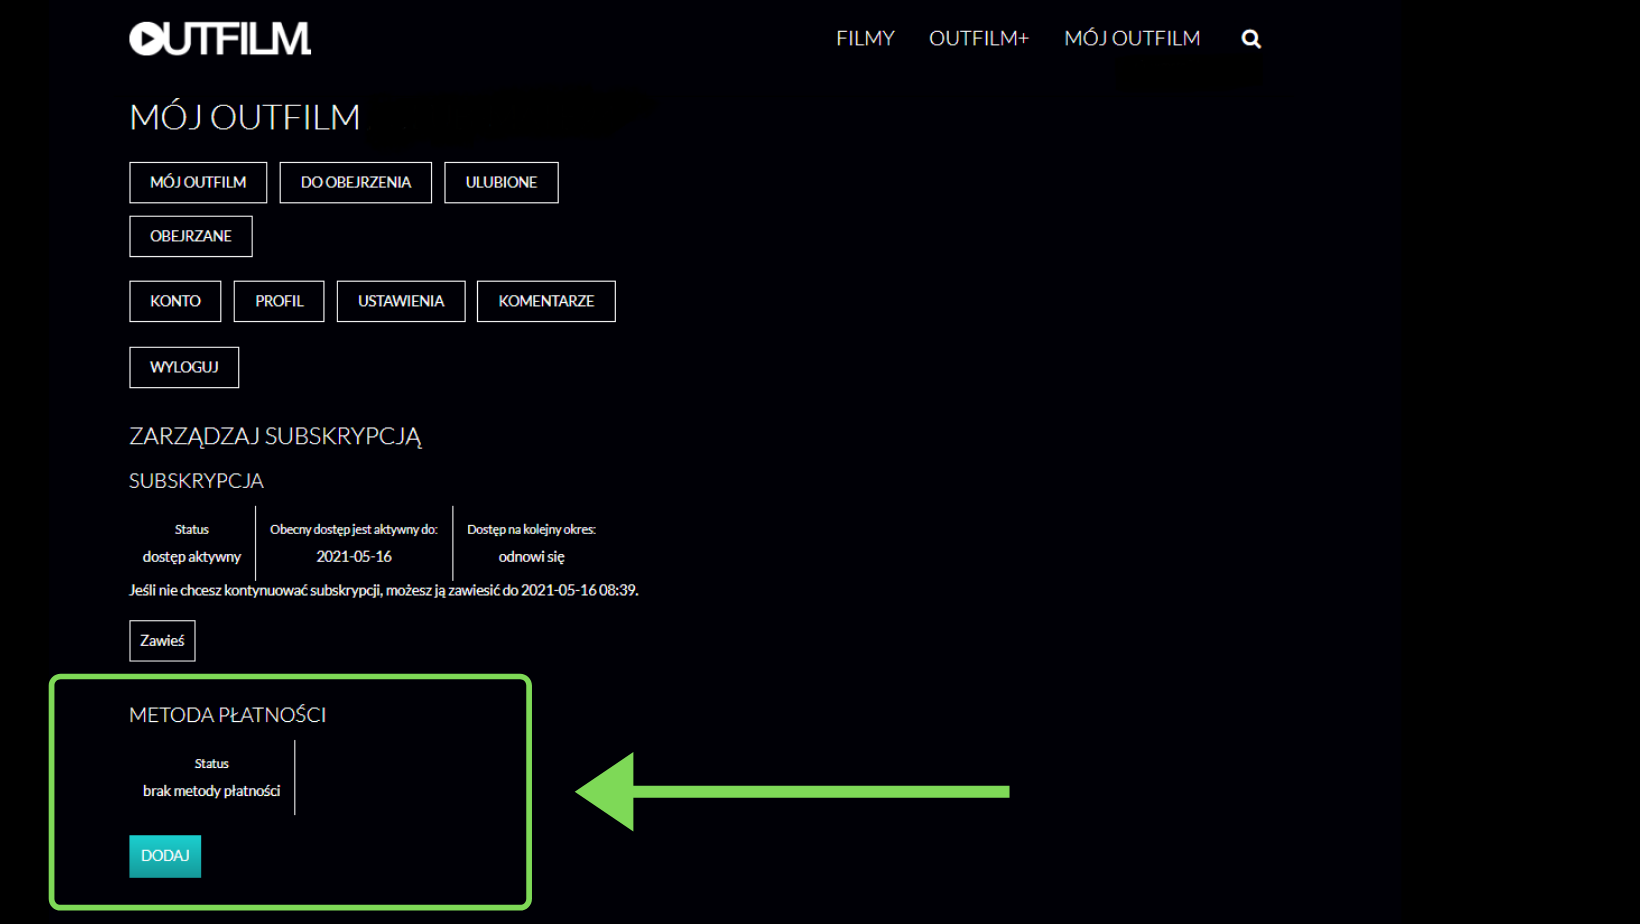
Task: Go to MÓJ OUTFILM in top navigation
Action: [1132, 38]
